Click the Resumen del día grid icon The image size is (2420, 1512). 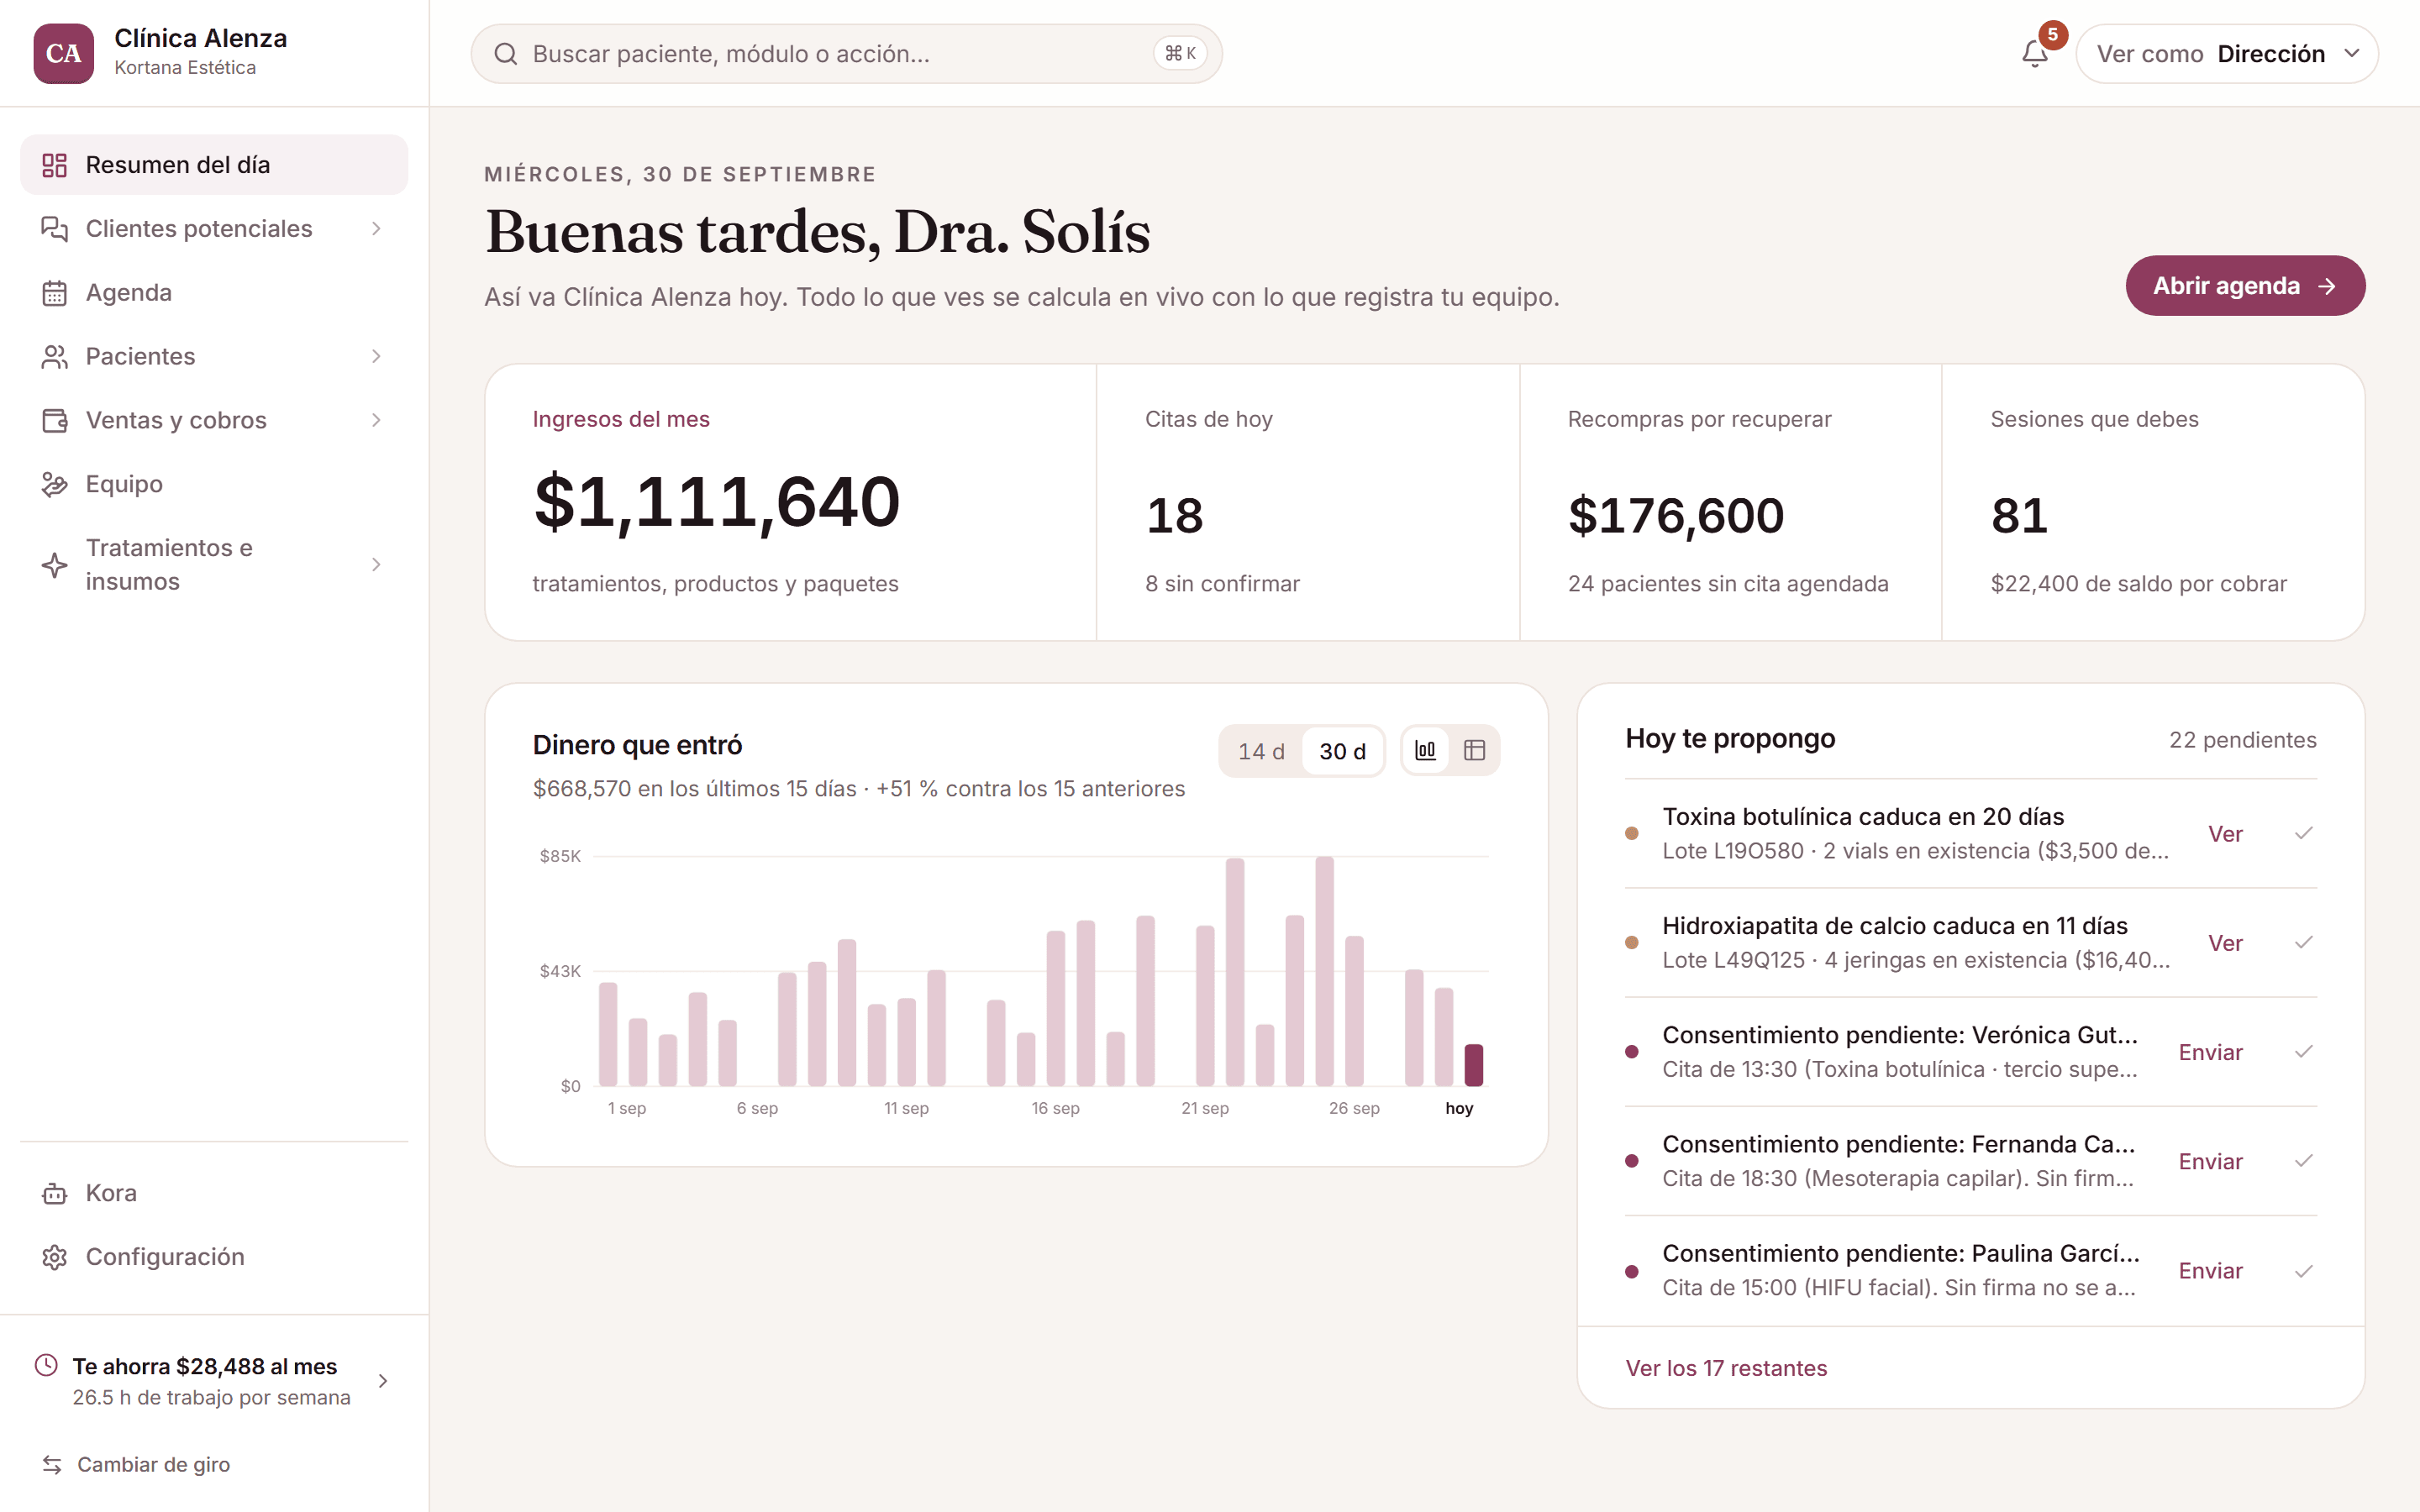pos(54,165)
